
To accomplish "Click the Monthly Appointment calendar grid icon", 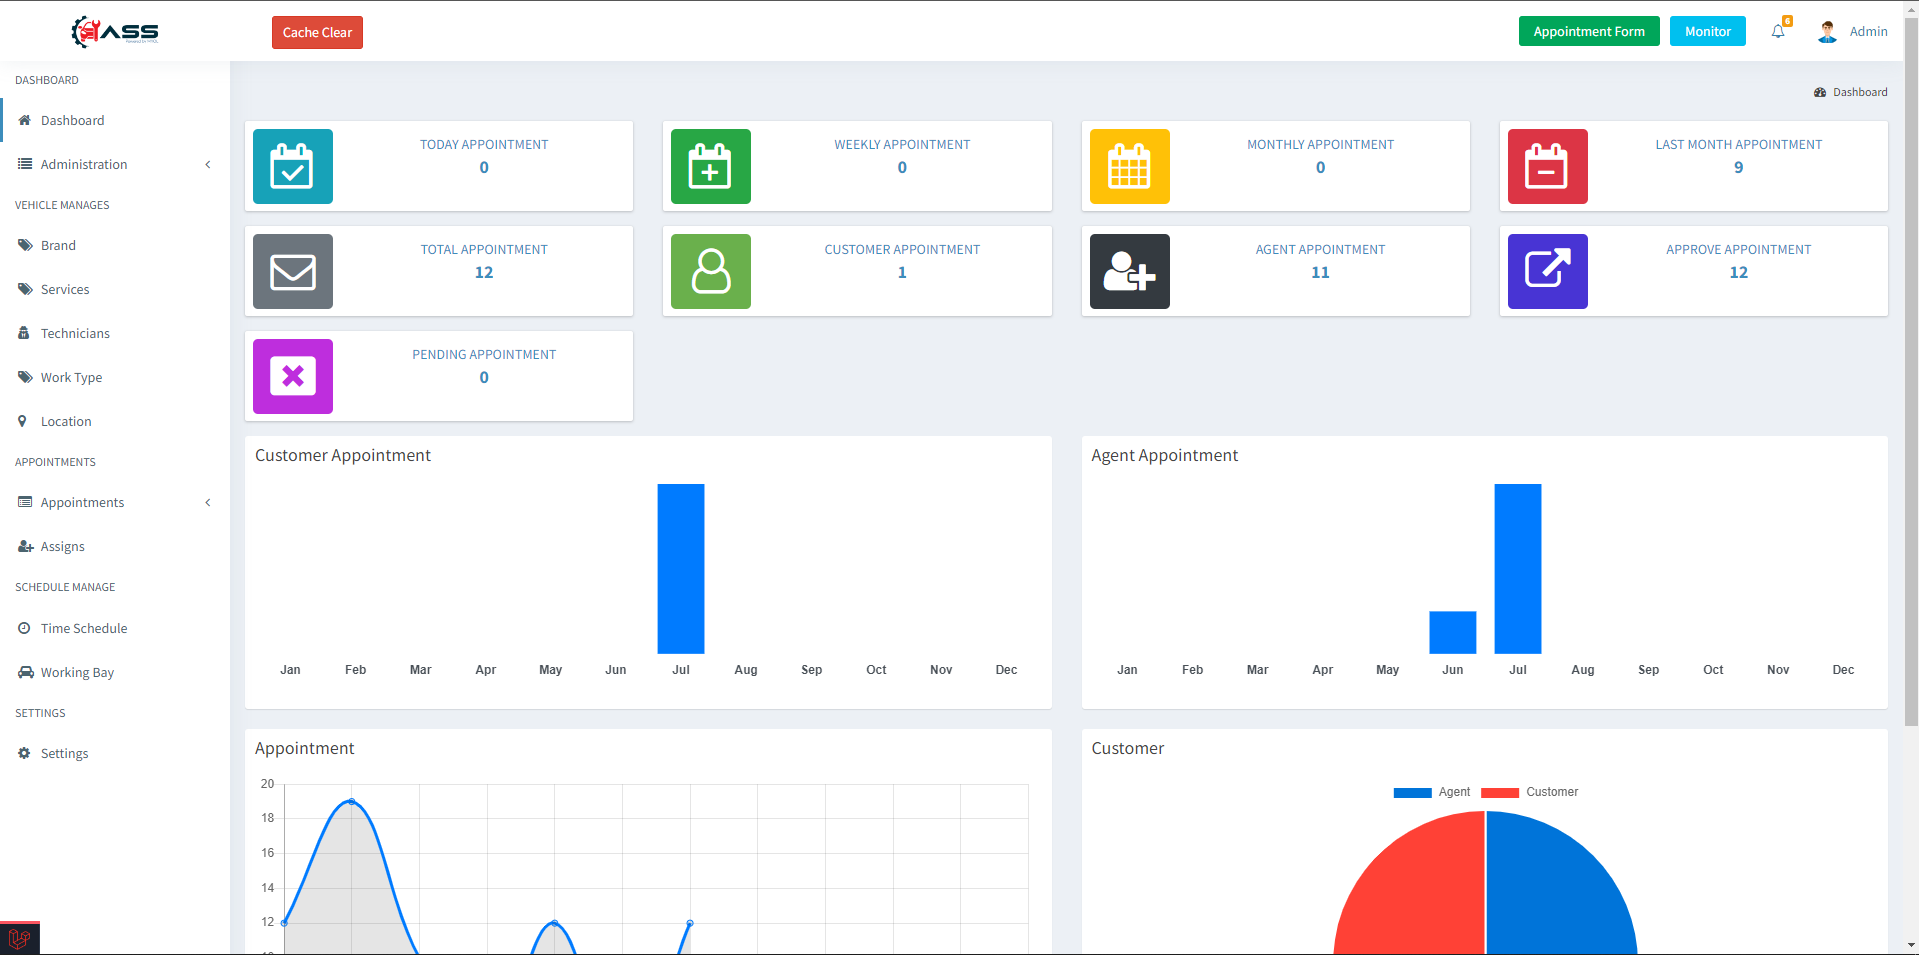I will click(x=1130, y=166).
